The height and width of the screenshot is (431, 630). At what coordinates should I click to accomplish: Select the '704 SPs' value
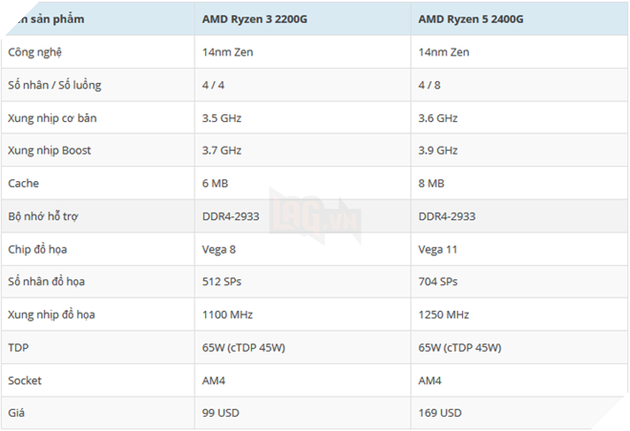(x=438, y=282)
